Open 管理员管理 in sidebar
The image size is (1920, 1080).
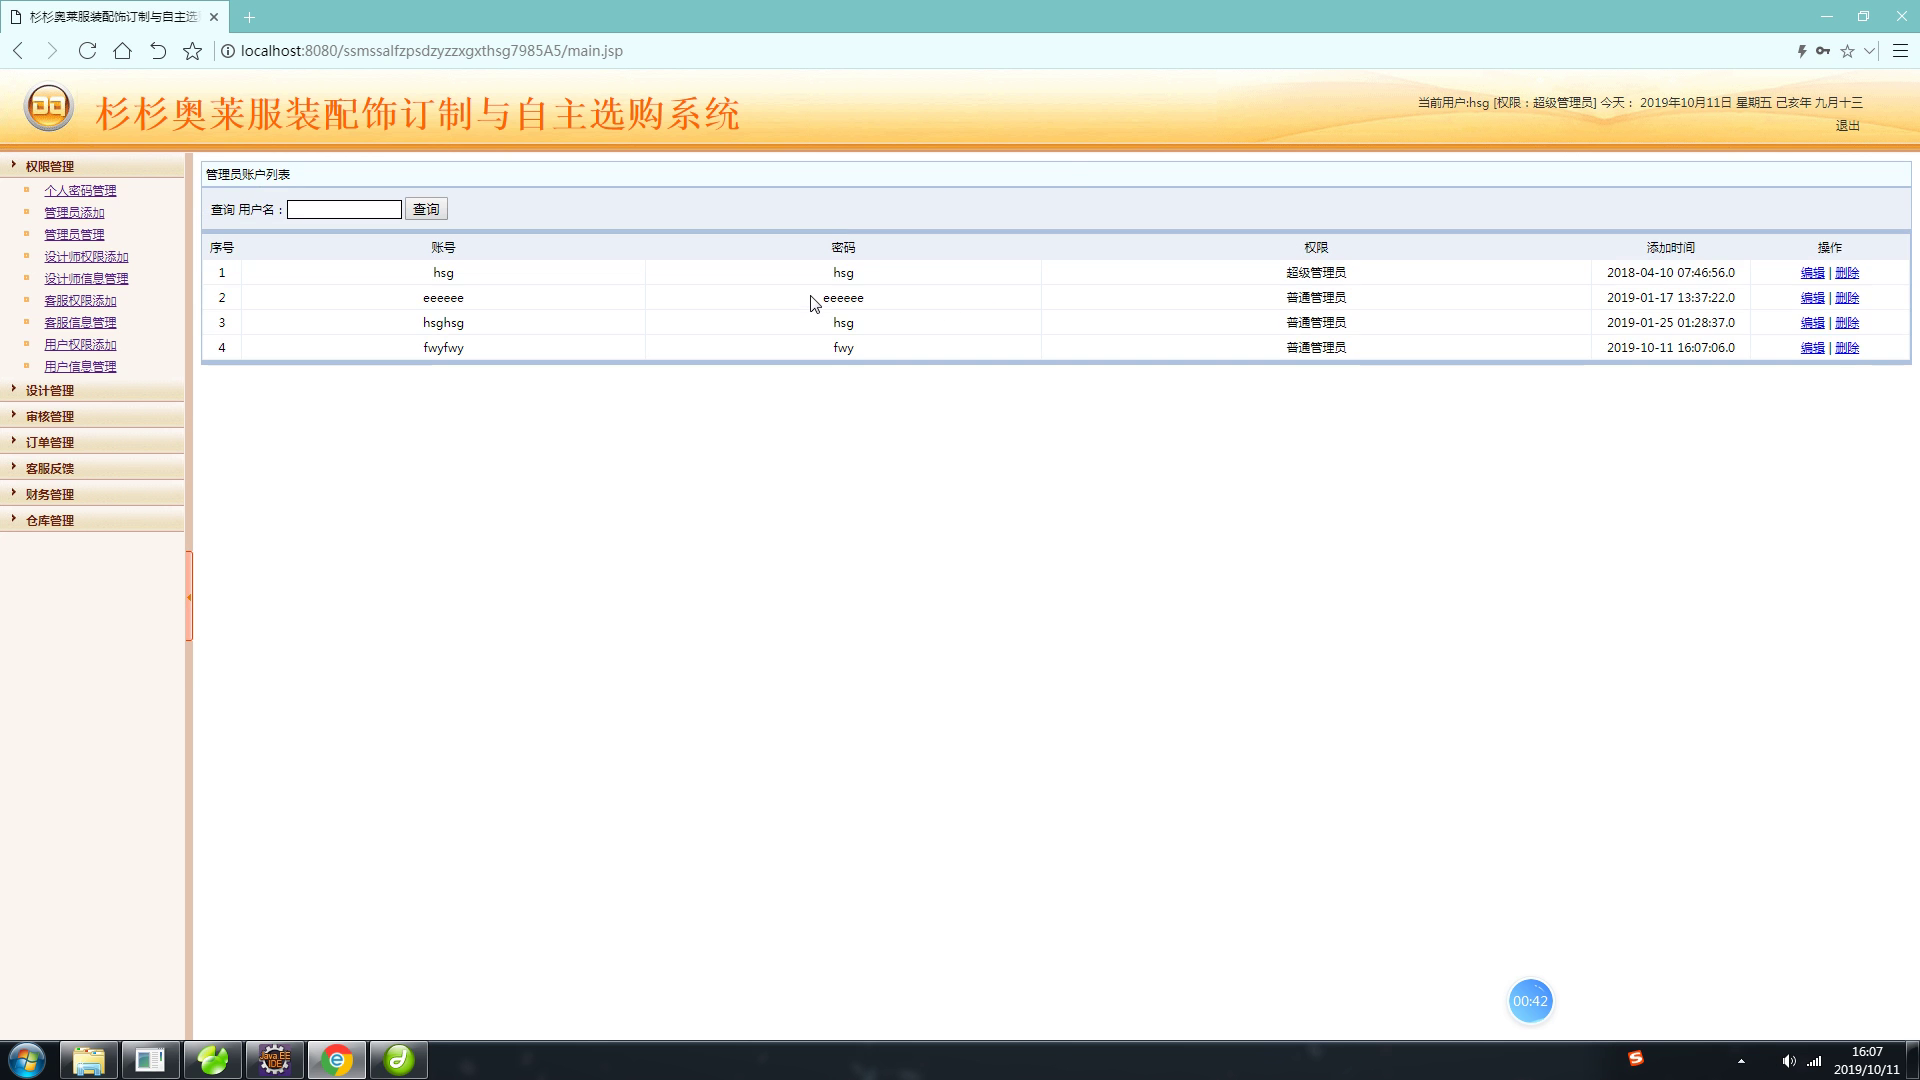(74, 234)
